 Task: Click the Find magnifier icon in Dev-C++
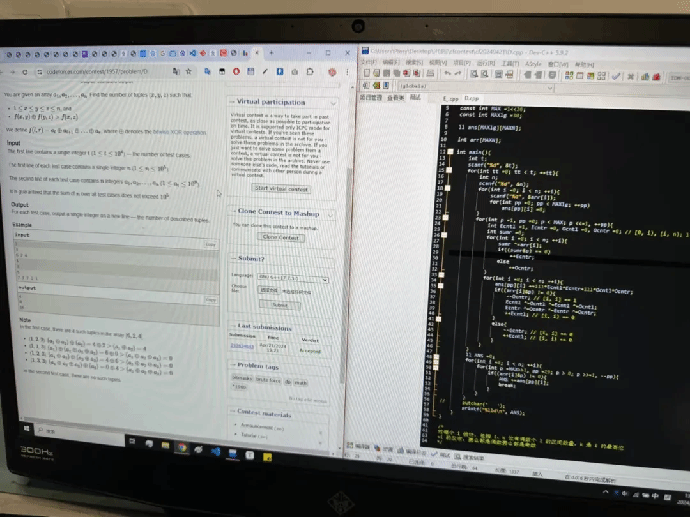coord(474,74)
